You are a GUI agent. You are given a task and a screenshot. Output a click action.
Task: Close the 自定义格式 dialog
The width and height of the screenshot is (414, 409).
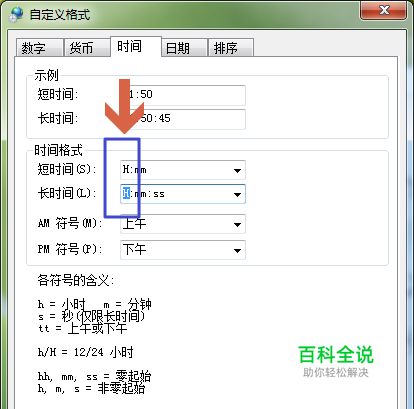[384, 11]
